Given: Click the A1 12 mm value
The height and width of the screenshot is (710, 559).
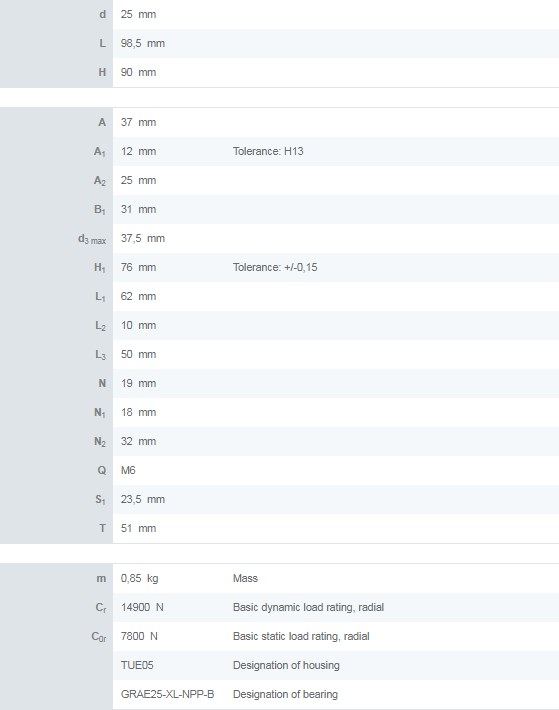Looking at the screenshot, I should point(138,151).
